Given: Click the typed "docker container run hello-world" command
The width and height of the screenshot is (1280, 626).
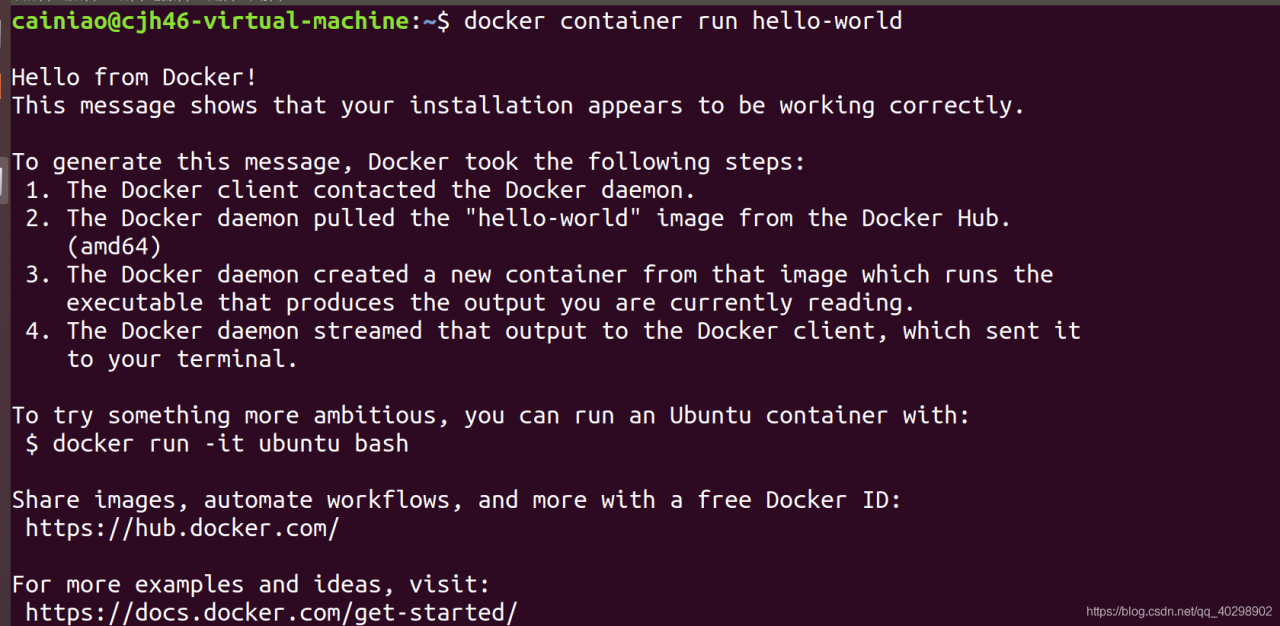Looking at the screenshot, I should click(683, 21).
